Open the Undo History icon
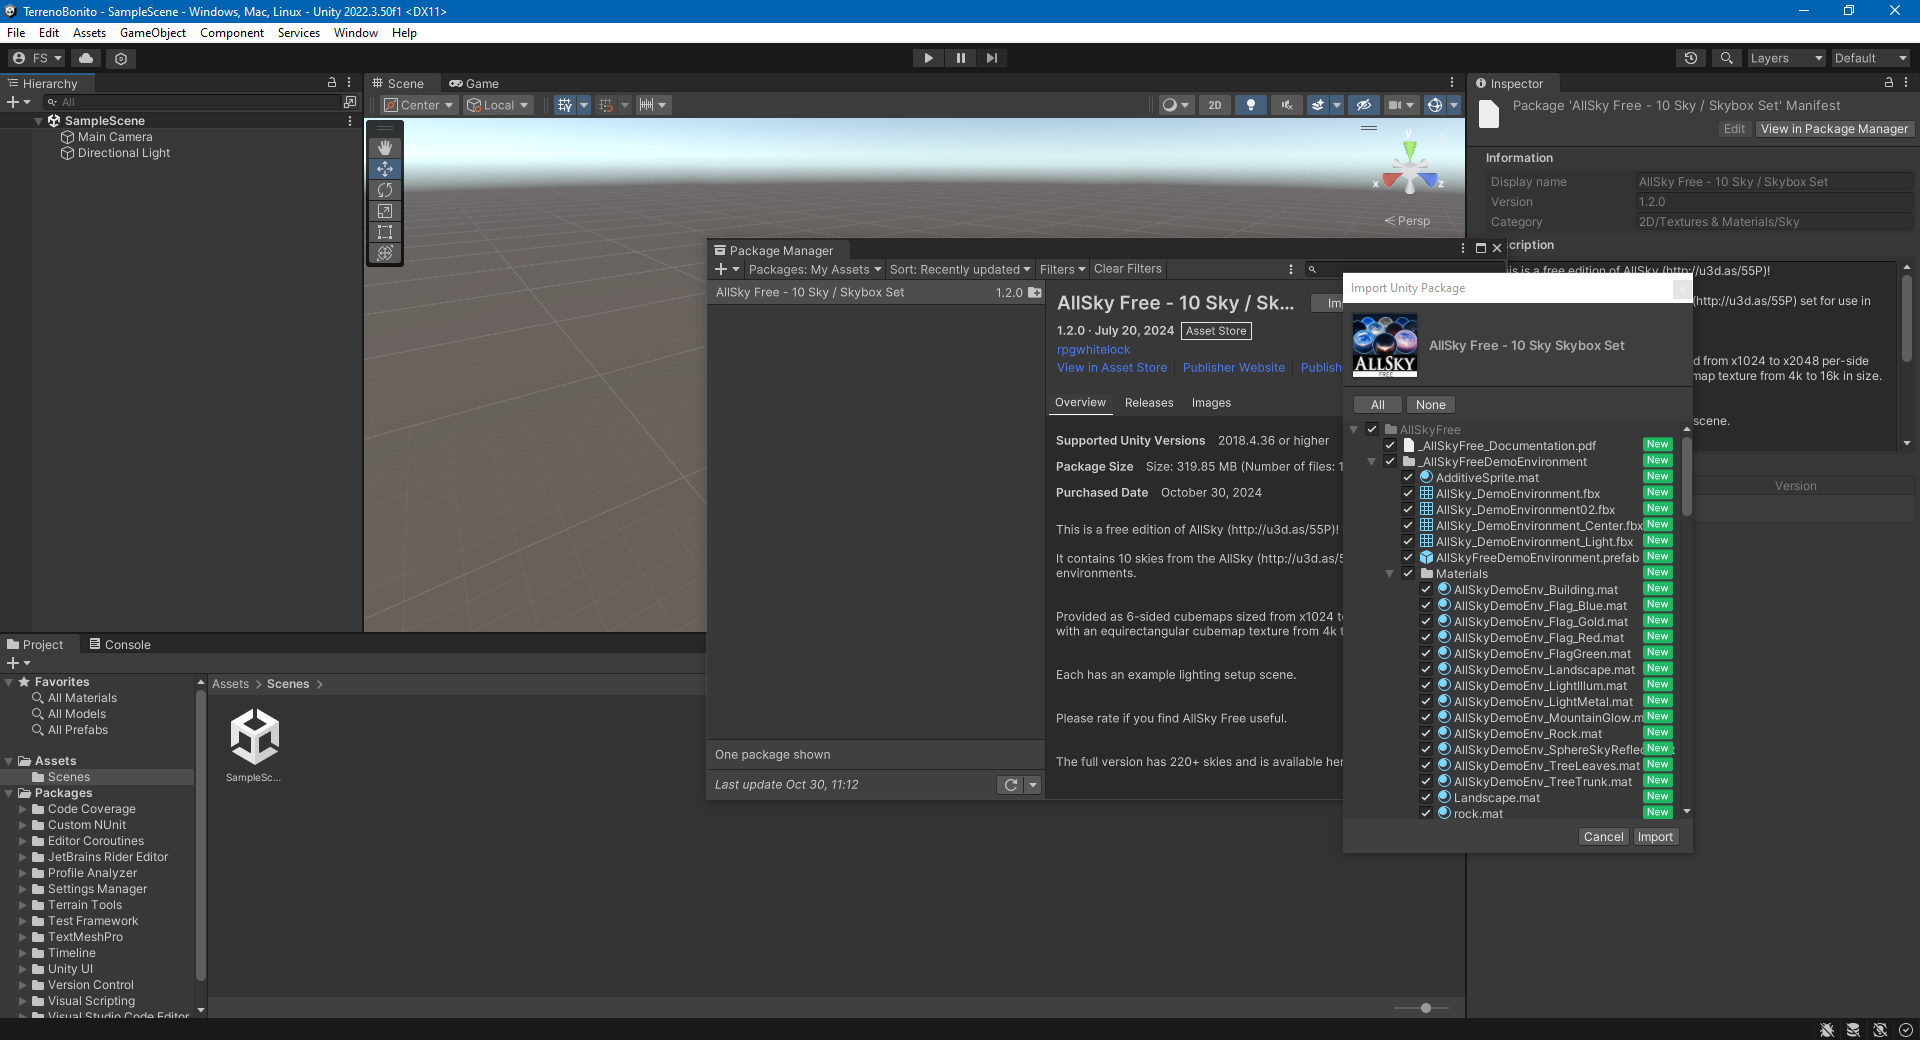The image size is (1920, 1040). click(1691, 58)
